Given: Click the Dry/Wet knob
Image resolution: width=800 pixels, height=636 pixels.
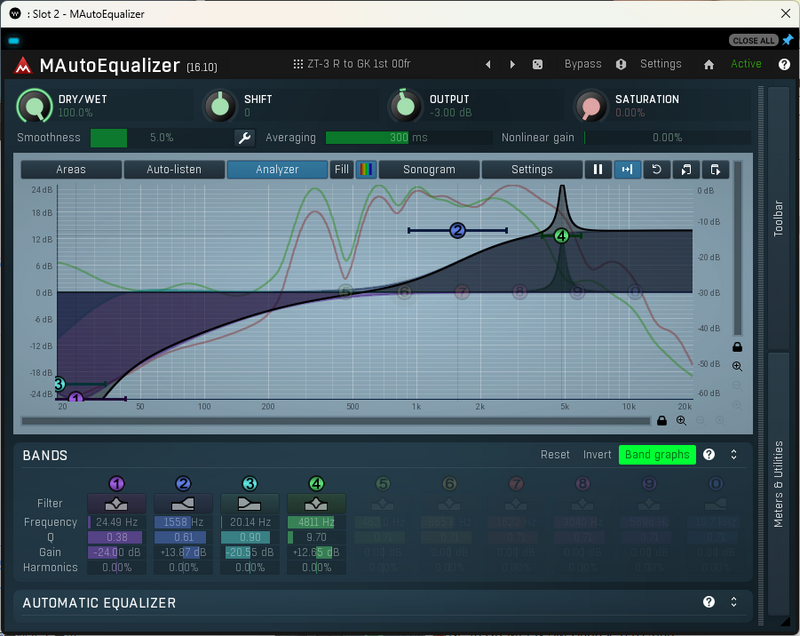Looking at the screenshot, I should tap(35, 106).
